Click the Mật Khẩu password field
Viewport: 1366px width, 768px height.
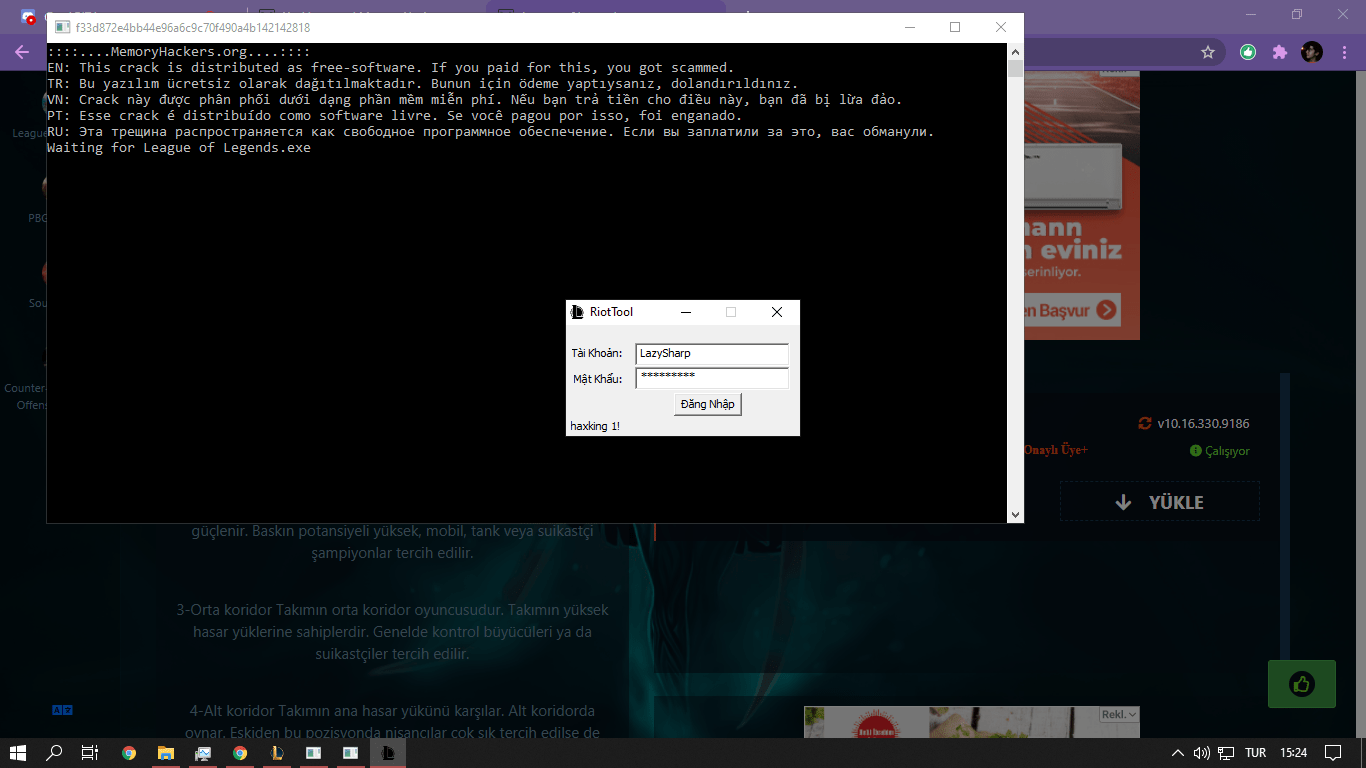[712, 378]
